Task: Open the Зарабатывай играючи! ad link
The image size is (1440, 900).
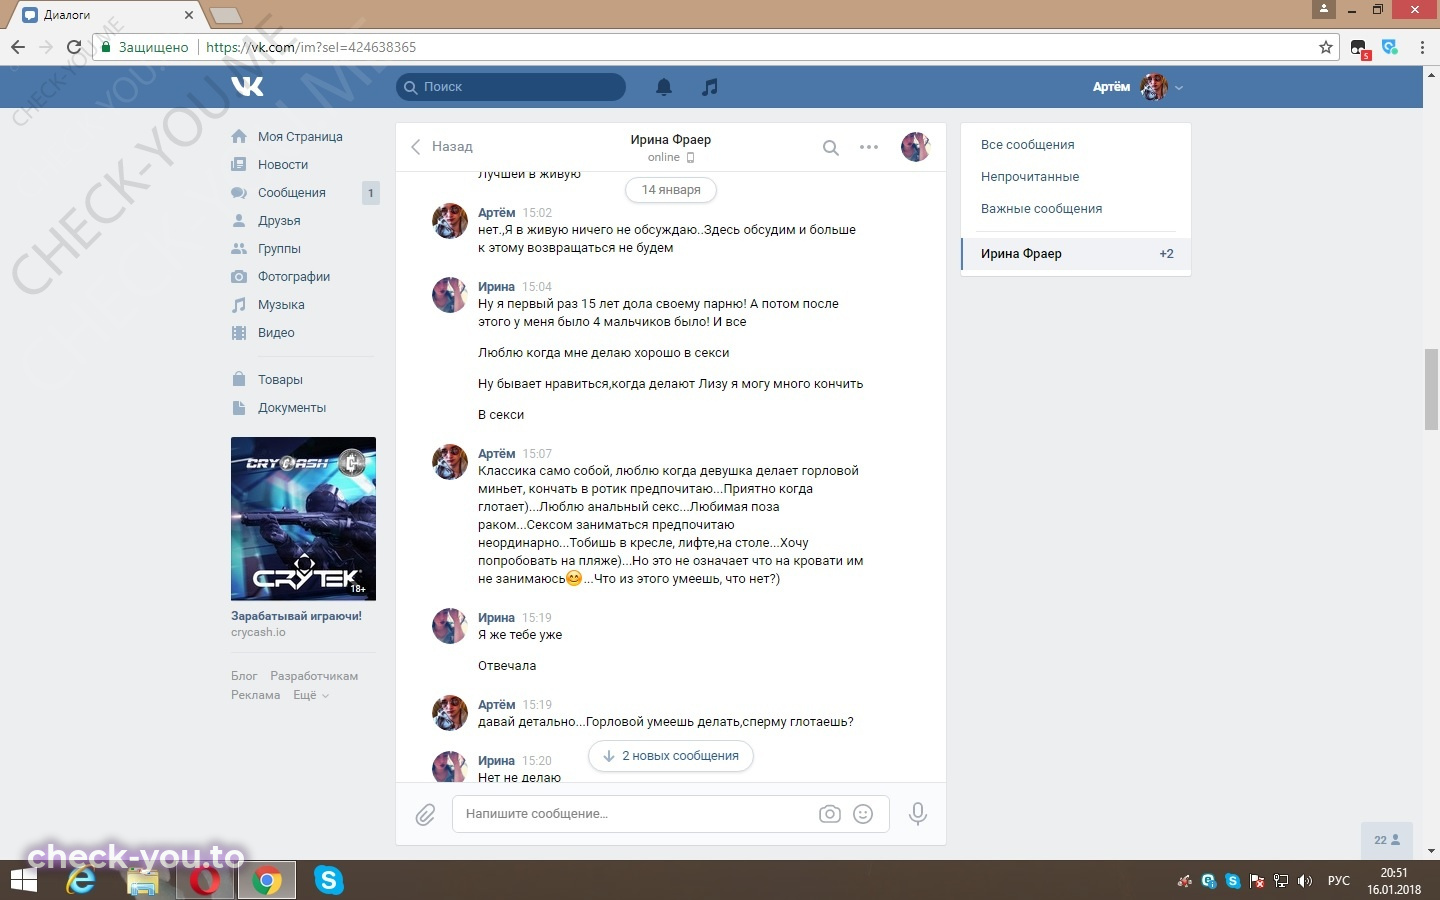Action: [x=296, y=616]
